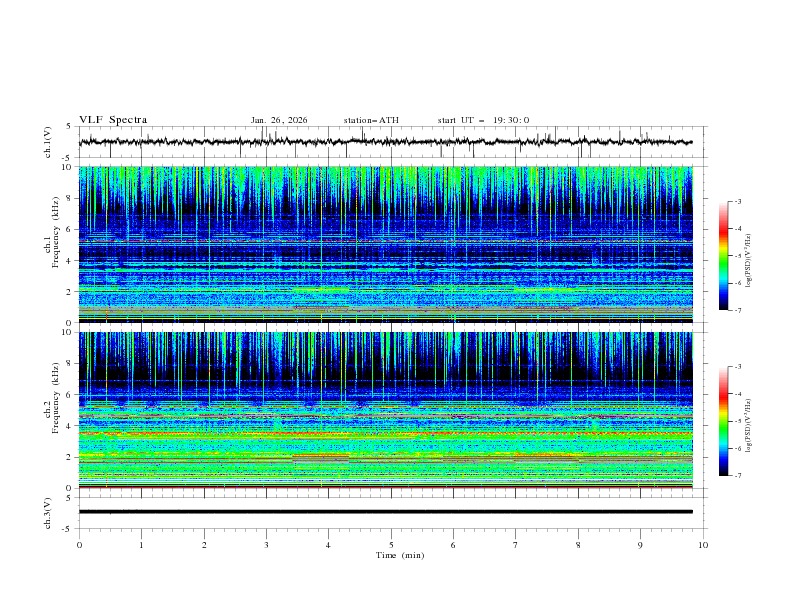Click inside the ch.1 spectrogram panel
The height and width of the screenshot is (612, 792).
pos(385,244)
